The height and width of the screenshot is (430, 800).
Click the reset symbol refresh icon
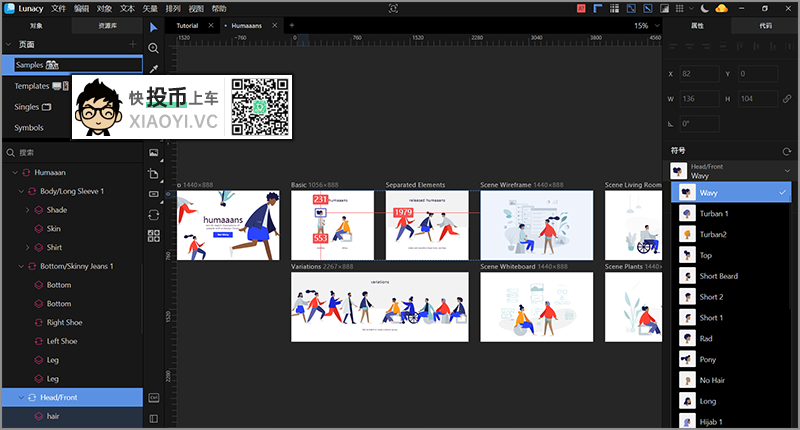[787, 150]
